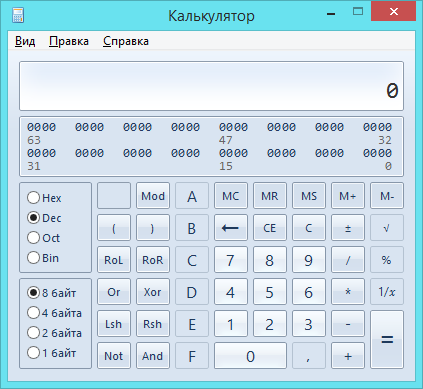Viewport: 423px width, 389px height.
Task: Select Oct number system
Action: click(43, 238)
